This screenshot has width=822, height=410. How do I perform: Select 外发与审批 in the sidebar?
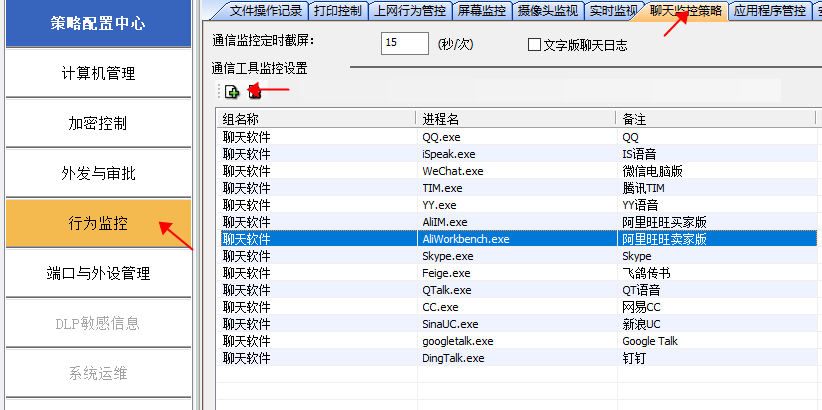[x=98, y=174]
